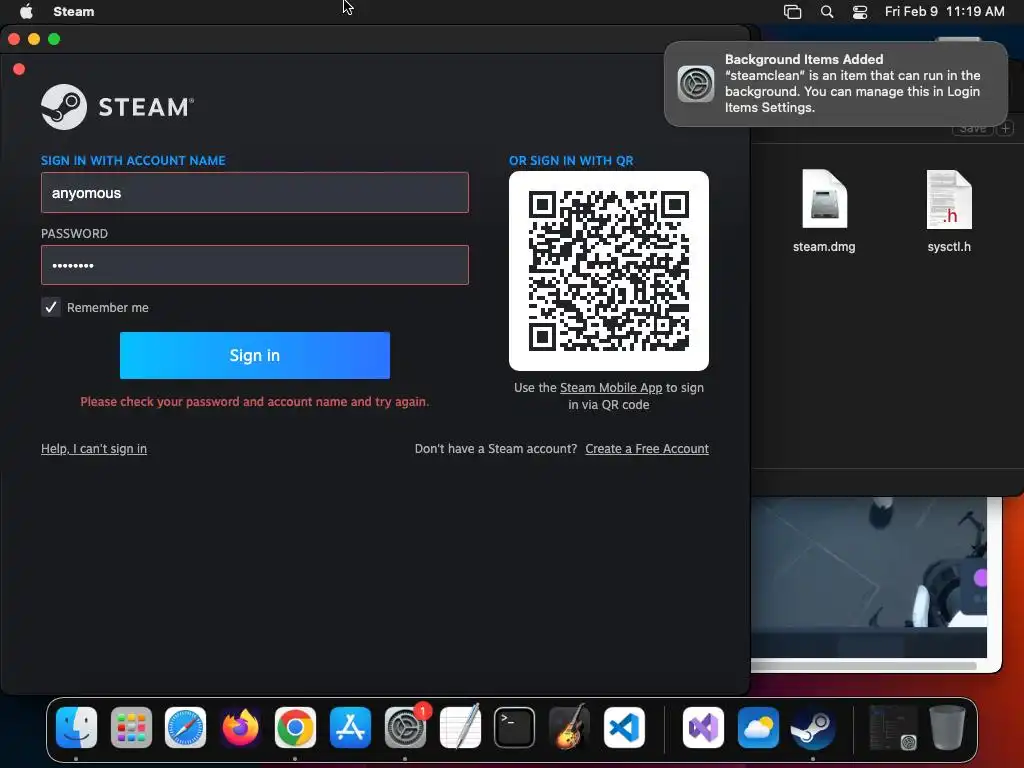Launch Terminal from the dock
The height and width of the screenshot is (768, 1024).
pos(515,727)
